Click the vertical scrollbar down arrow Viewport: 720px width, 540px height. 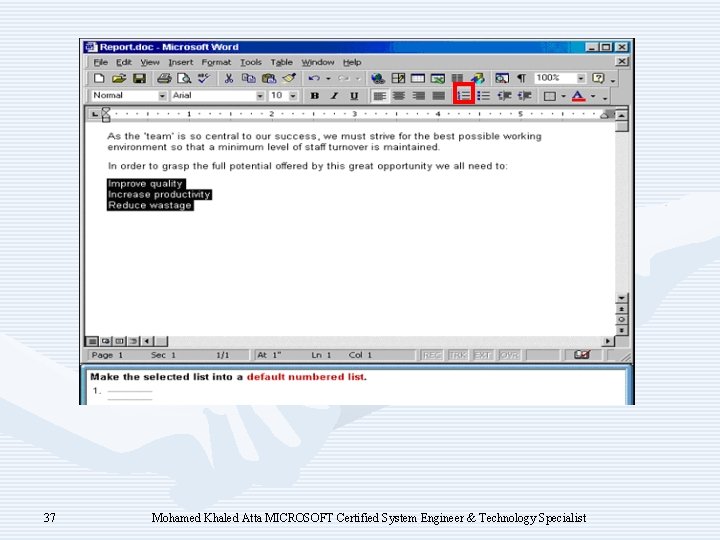click(x=621, y=298)
